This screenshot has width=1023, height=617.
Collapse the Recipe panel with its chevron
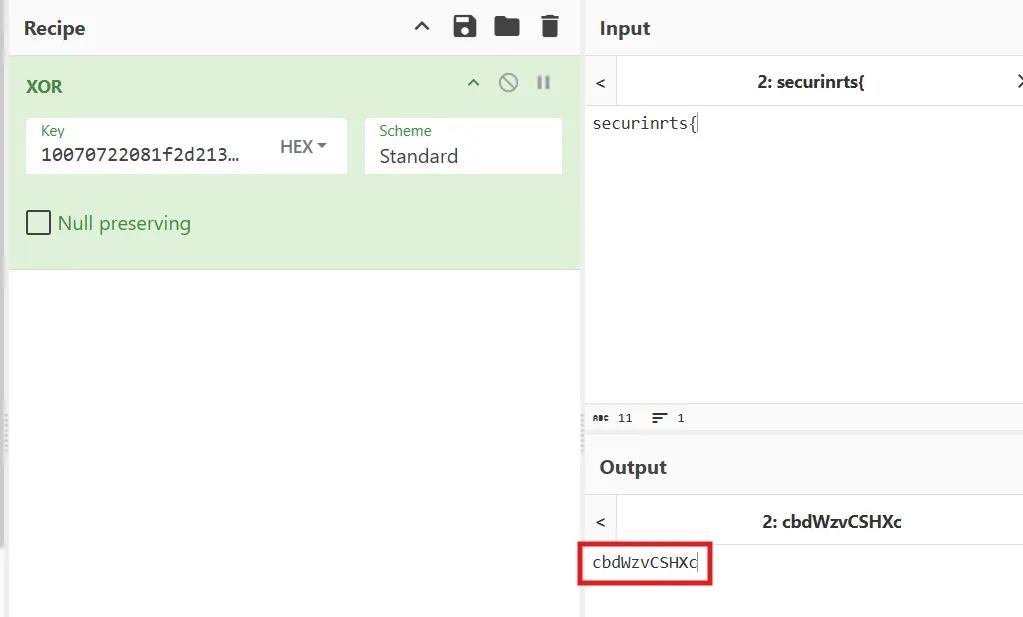(421, 26)
